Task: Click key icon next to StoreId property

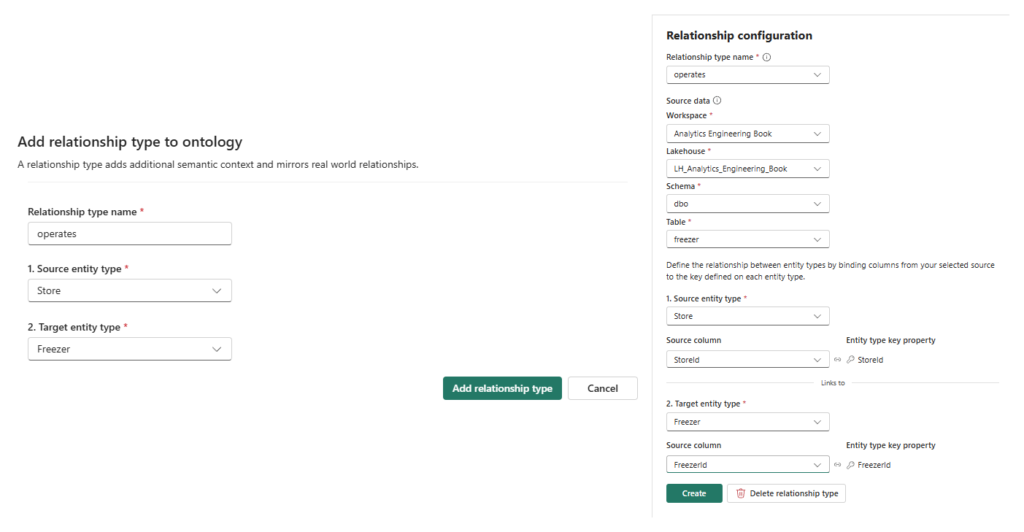Action: tap(850, 360)
